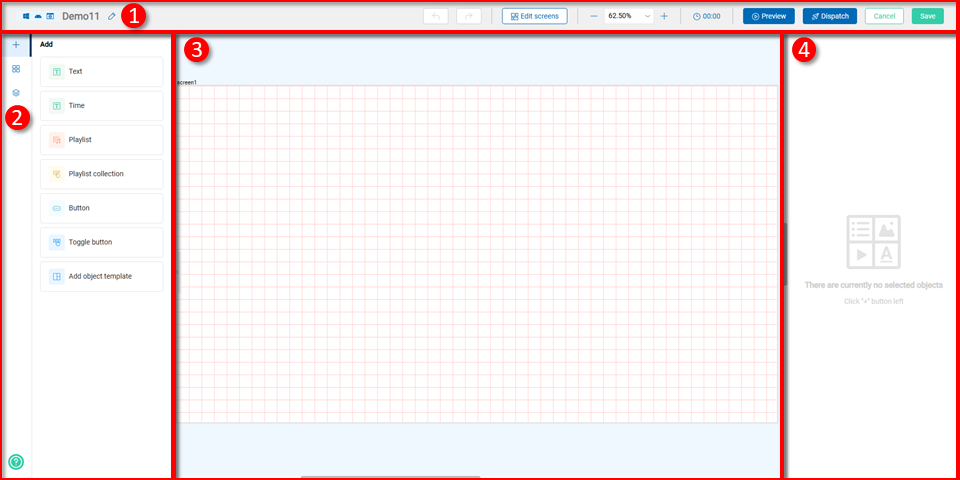Click the redo arrow button
Viewport: 960px width, 480px height.
click(x=468, y=16)
